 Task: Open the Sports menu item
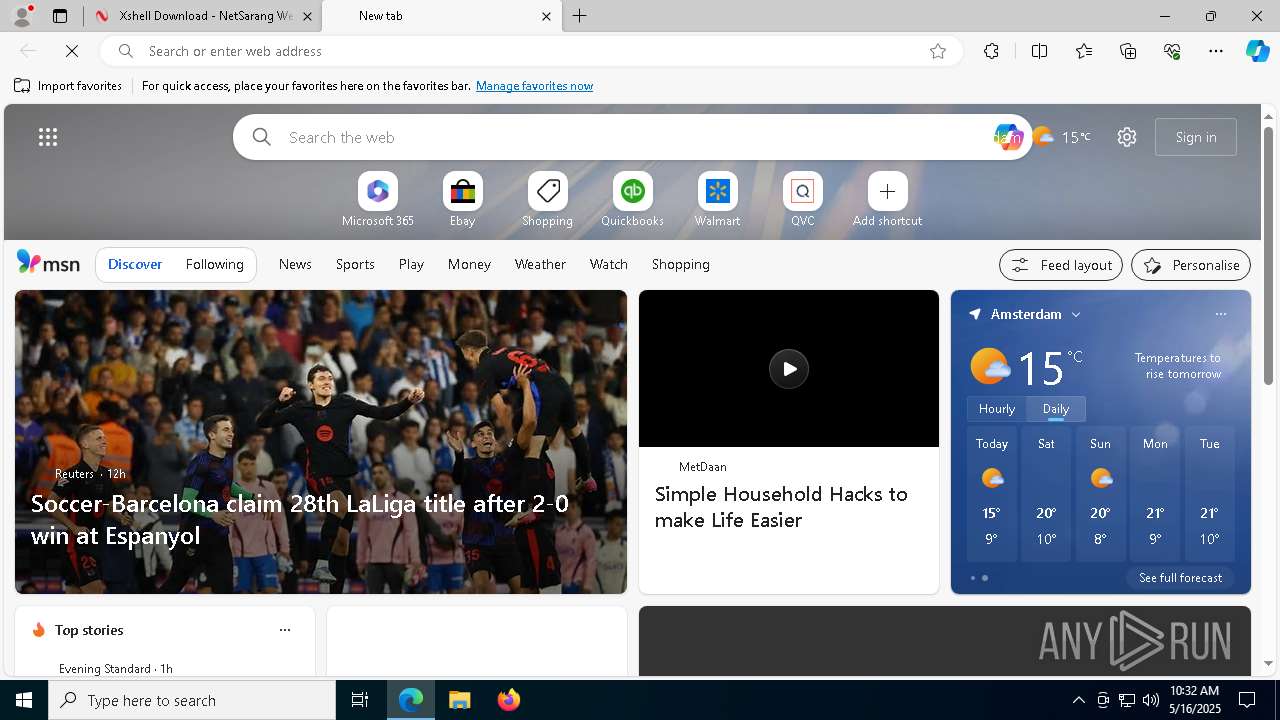(355, 264)
